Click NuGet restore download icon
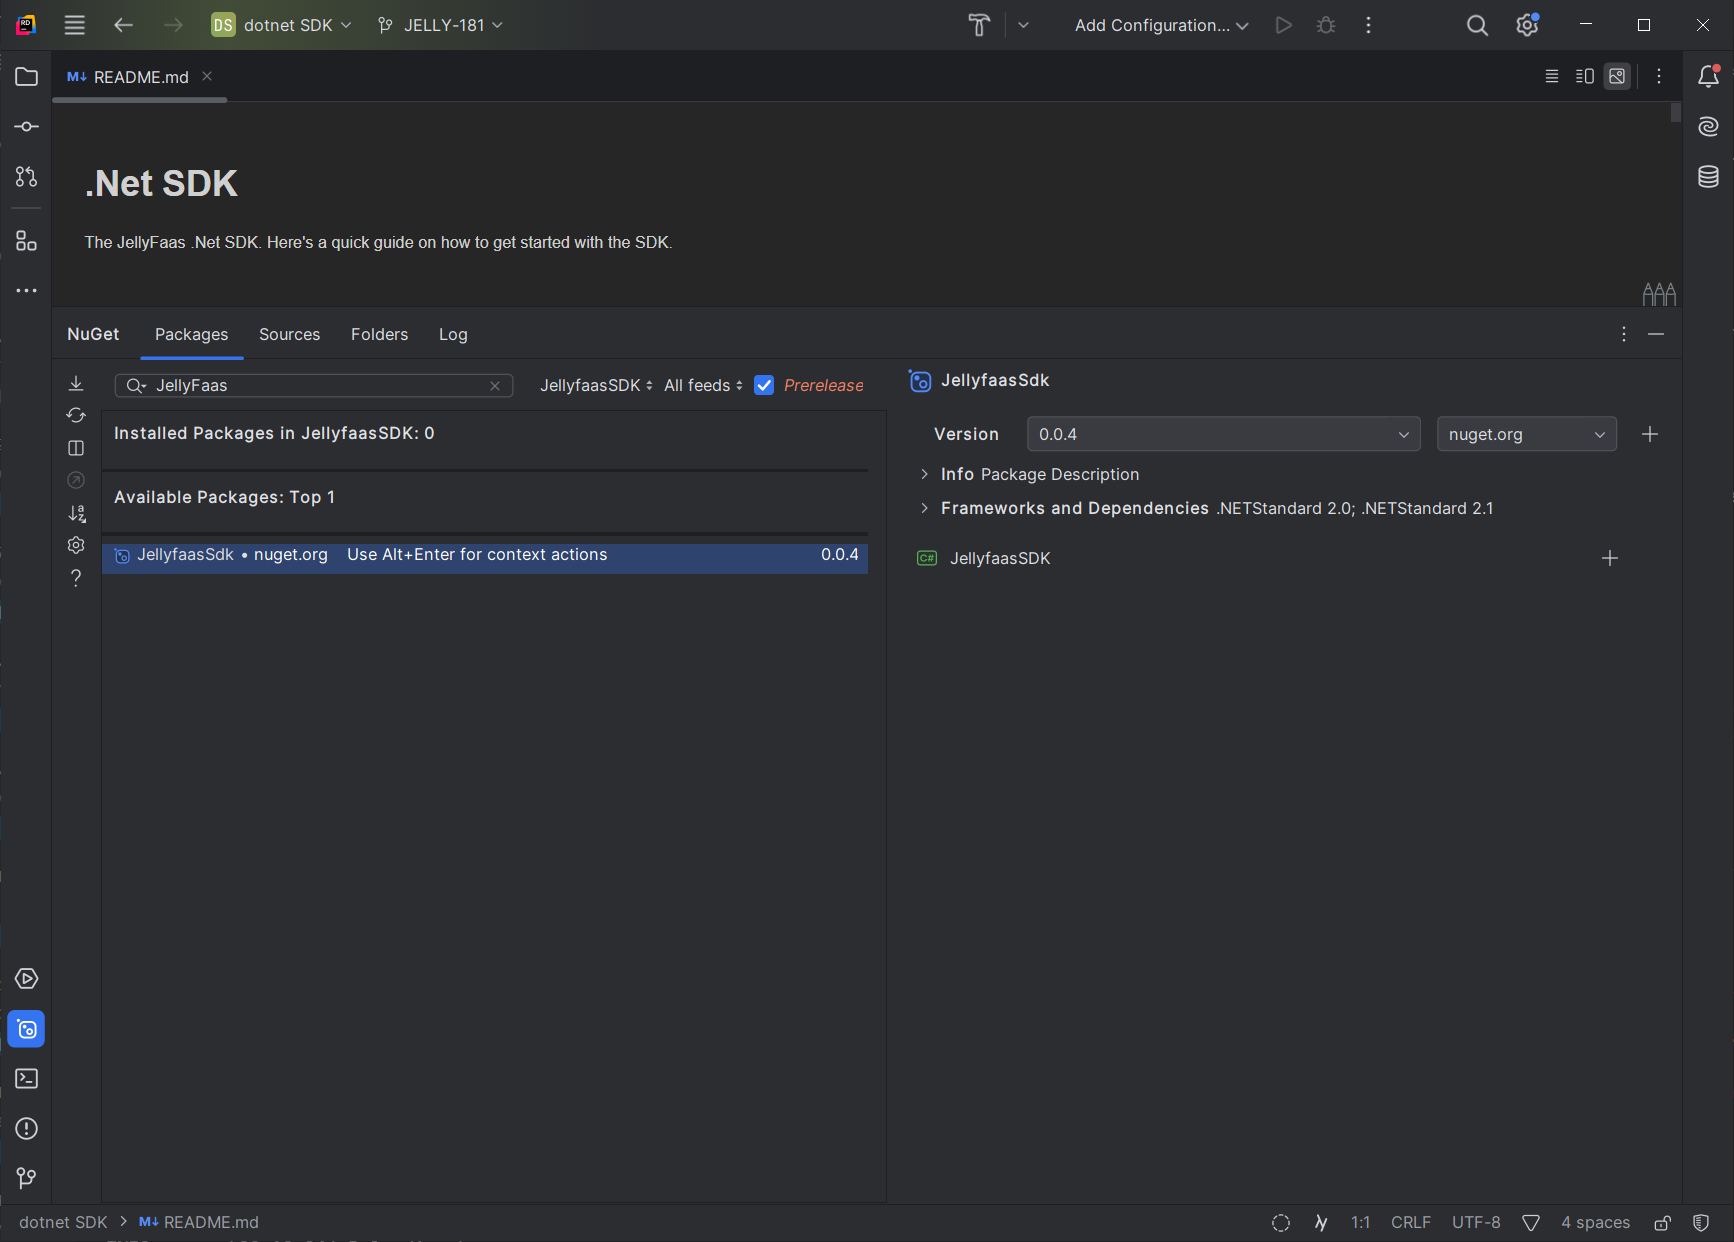 (x=76, y=384)
